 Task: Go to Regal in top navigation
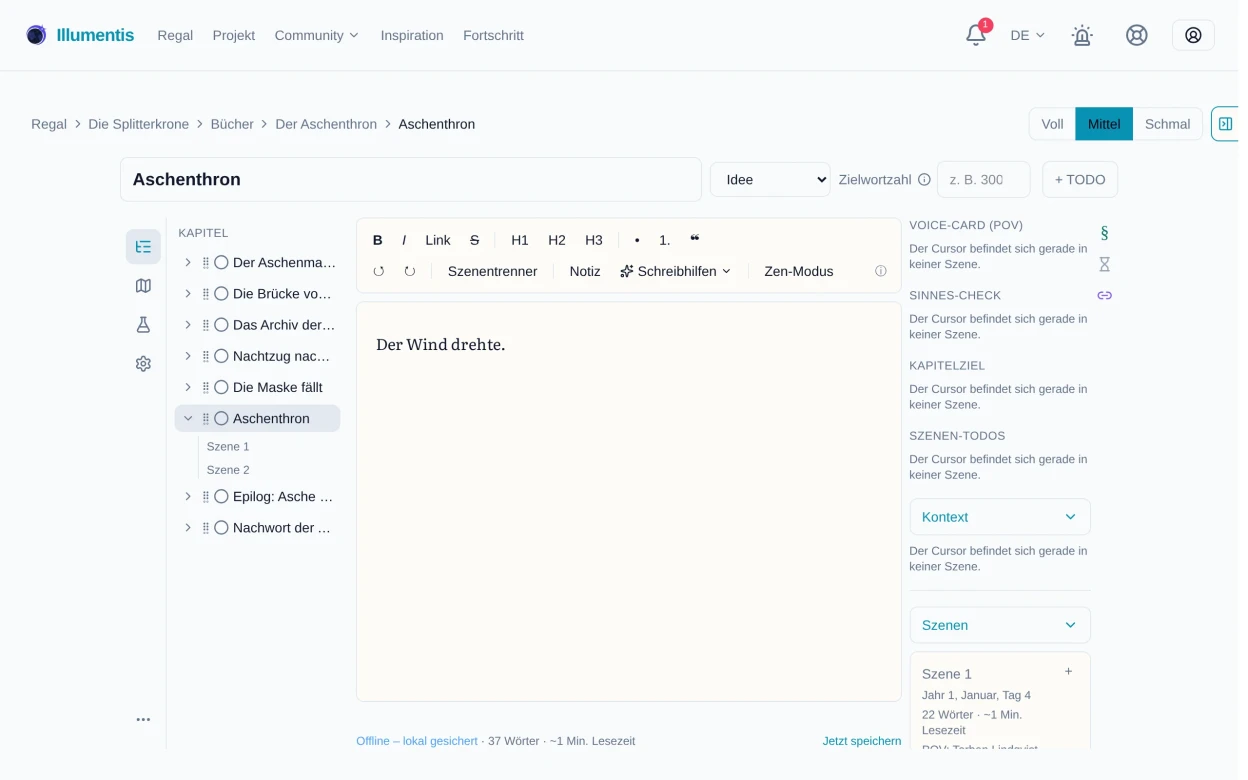coord(175,35)
